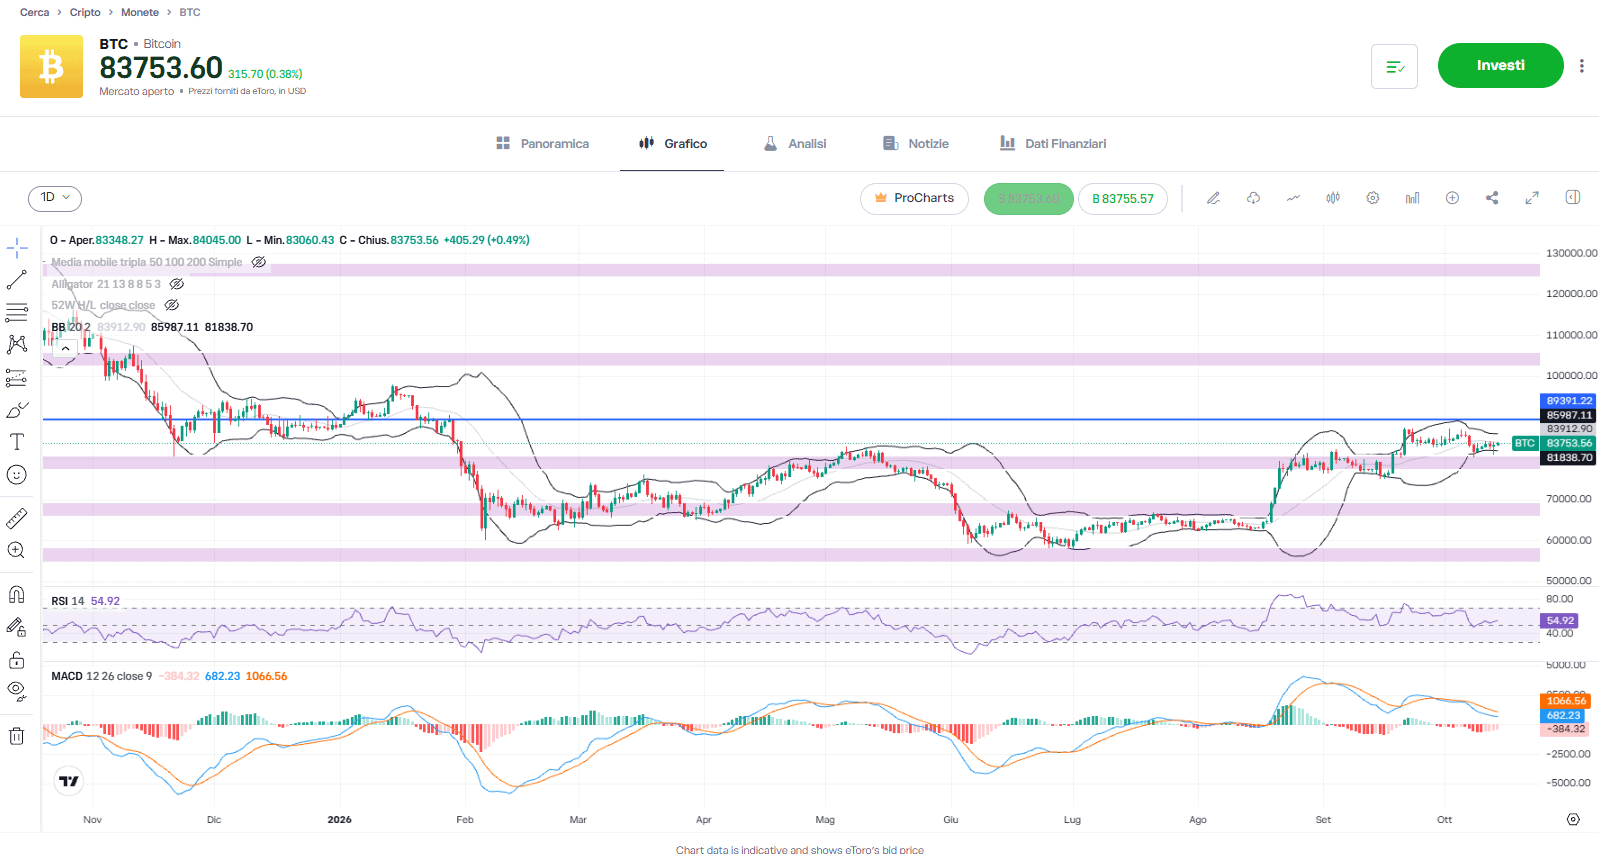Select the crosshair cursor tool
Screen dimensions: 1599x854
pyautogui.click(x=17, y=248)
